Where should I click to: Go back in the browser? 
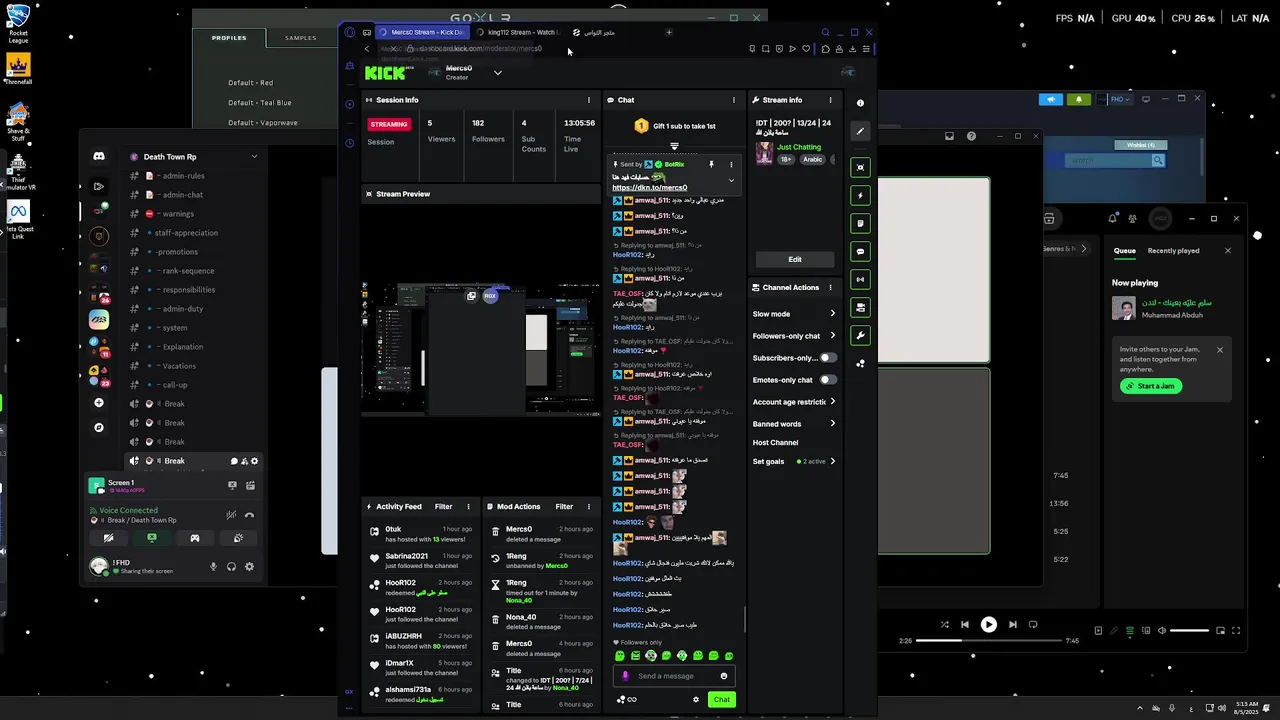(367, 49)
